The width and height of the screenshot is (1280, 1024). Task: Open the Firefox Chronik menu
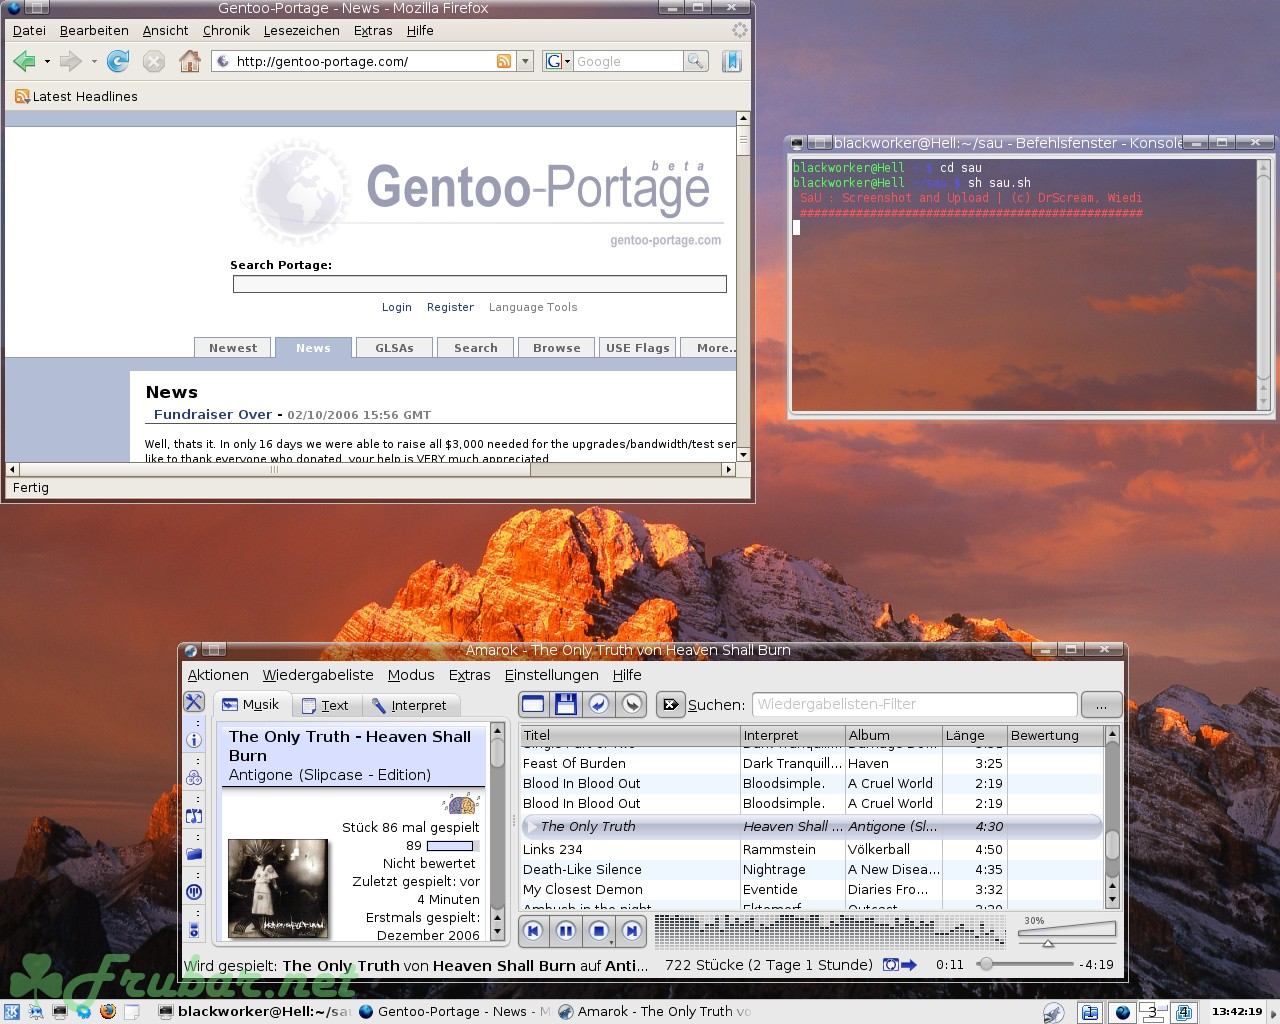pyautogui.click(x=226, y=31)
